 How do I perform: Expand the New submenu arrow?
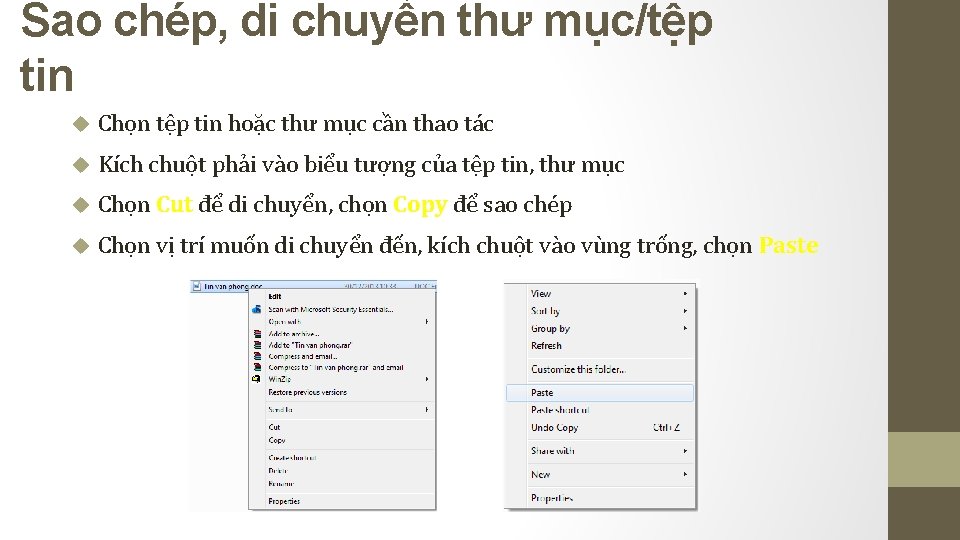685,474
